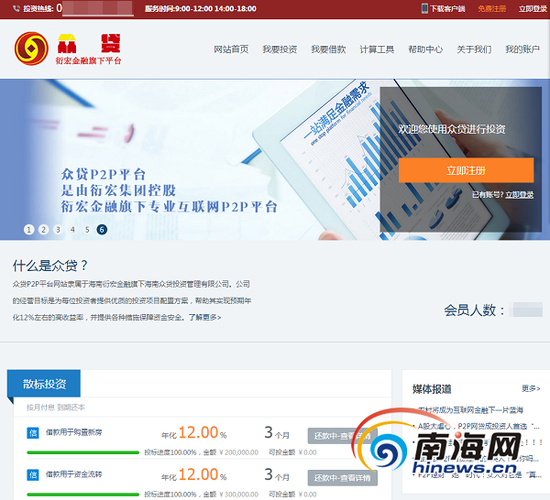Click the green progress bar of 购置新房 loan
Screen dimensions: 550x500
tap(83, 452)
